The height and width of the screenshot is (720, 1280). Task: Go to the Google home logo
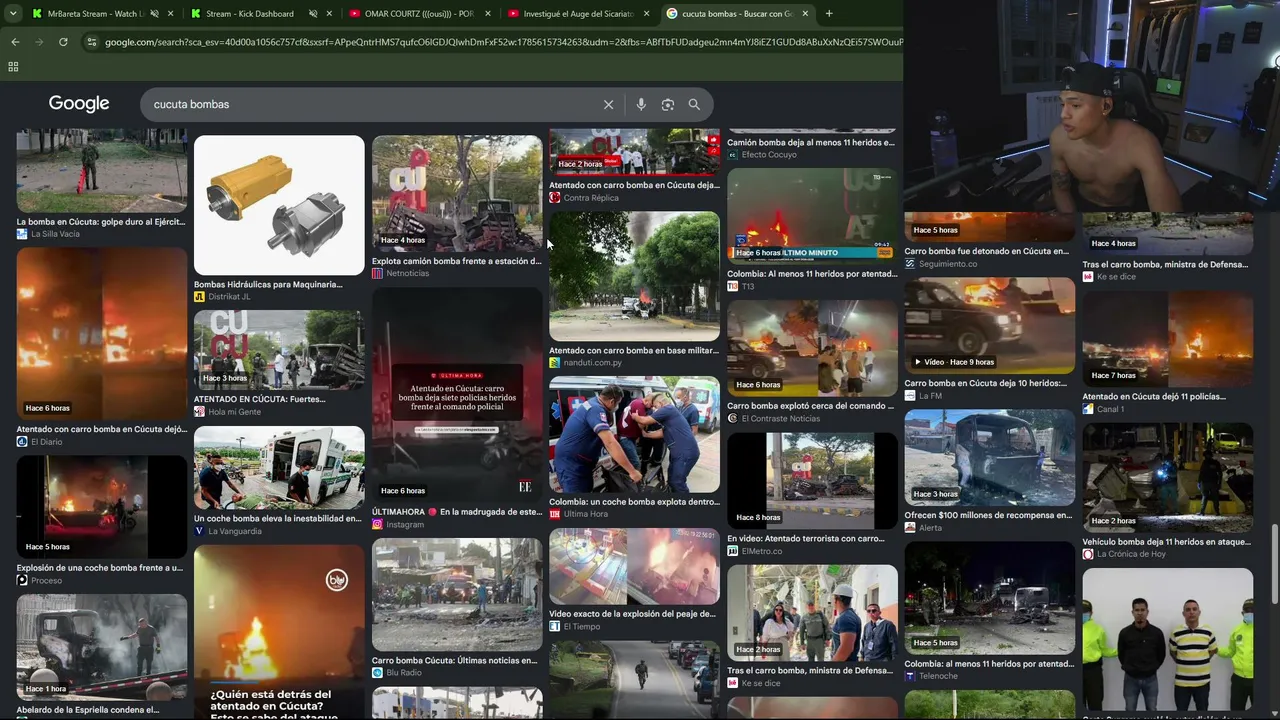79,104
